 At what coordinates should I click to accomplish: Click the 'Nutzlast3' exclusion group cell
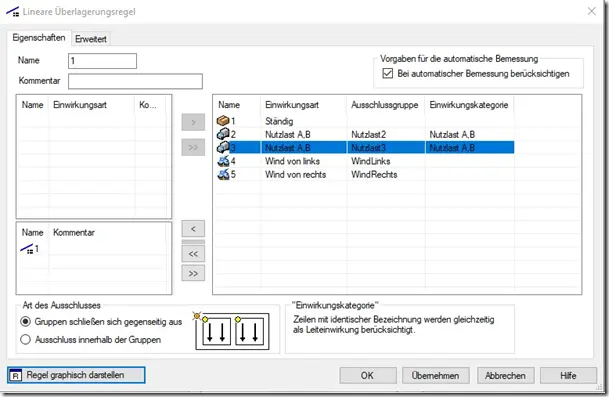368,148
